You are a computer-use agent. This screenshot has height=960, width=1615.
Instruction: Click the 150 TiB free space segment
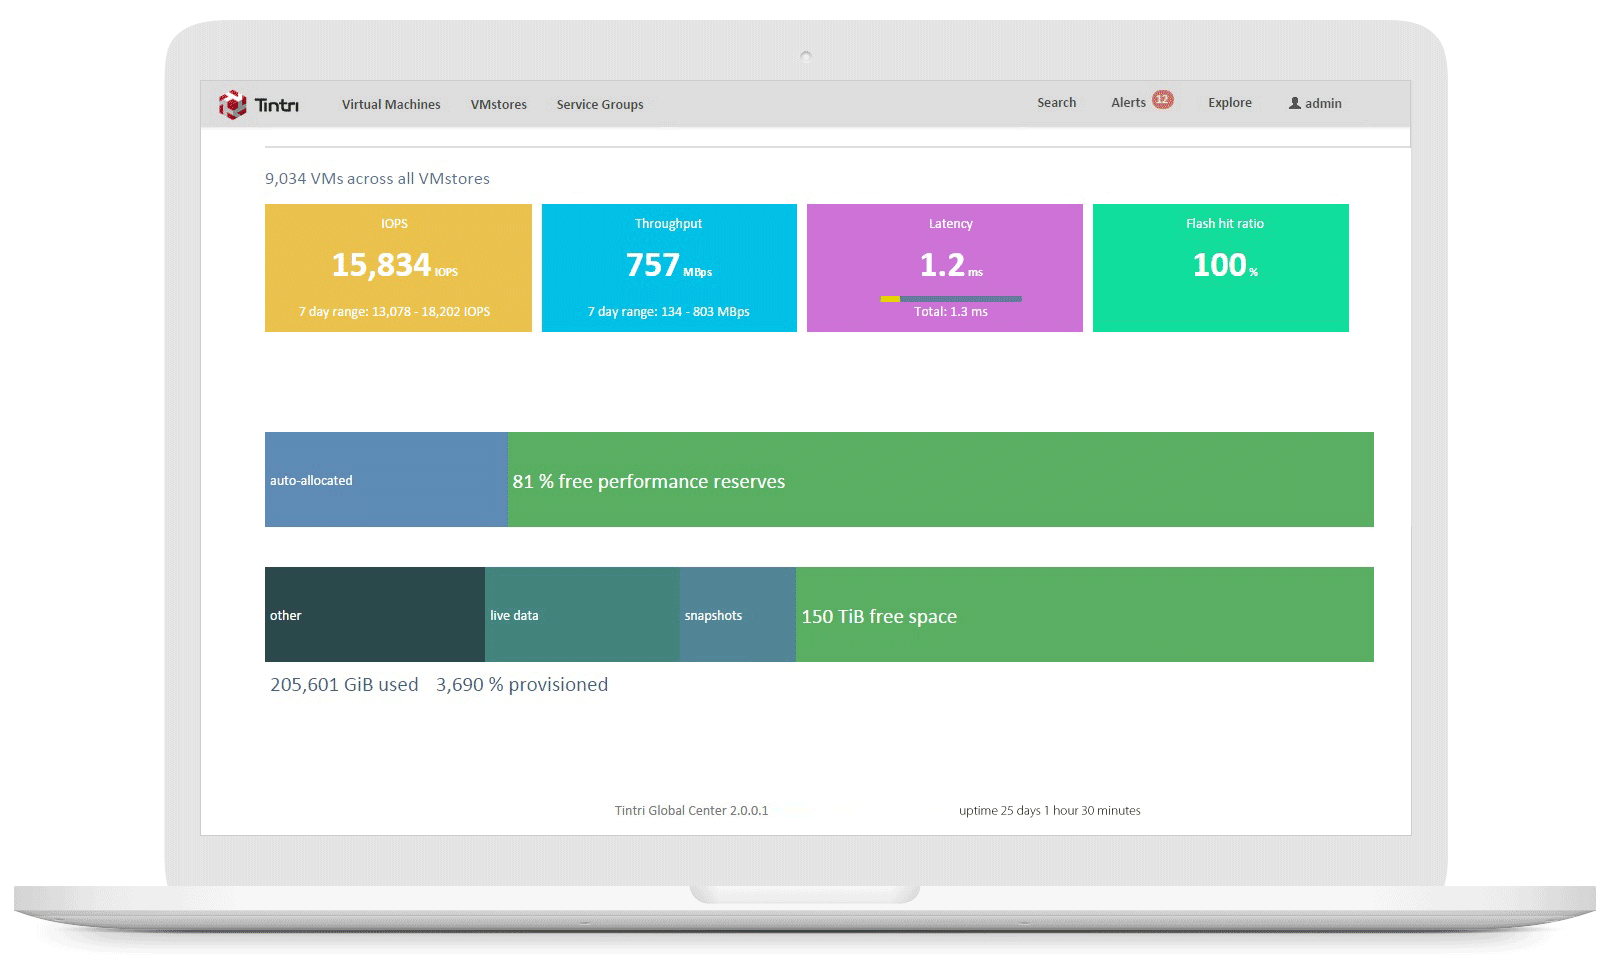(x=1085, y=614)
